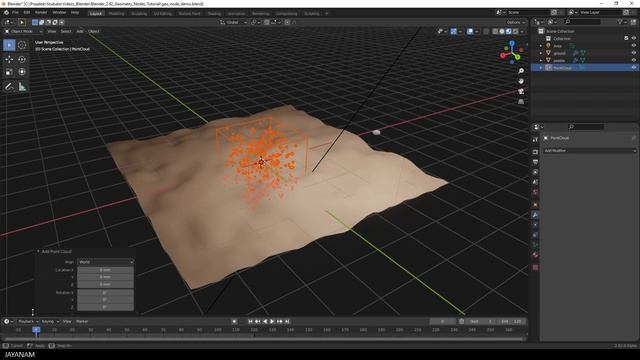Image resolution: width=640 pixels, height=360 pixels.
Task: Select the Move tool
Action: tap(9, 59)
